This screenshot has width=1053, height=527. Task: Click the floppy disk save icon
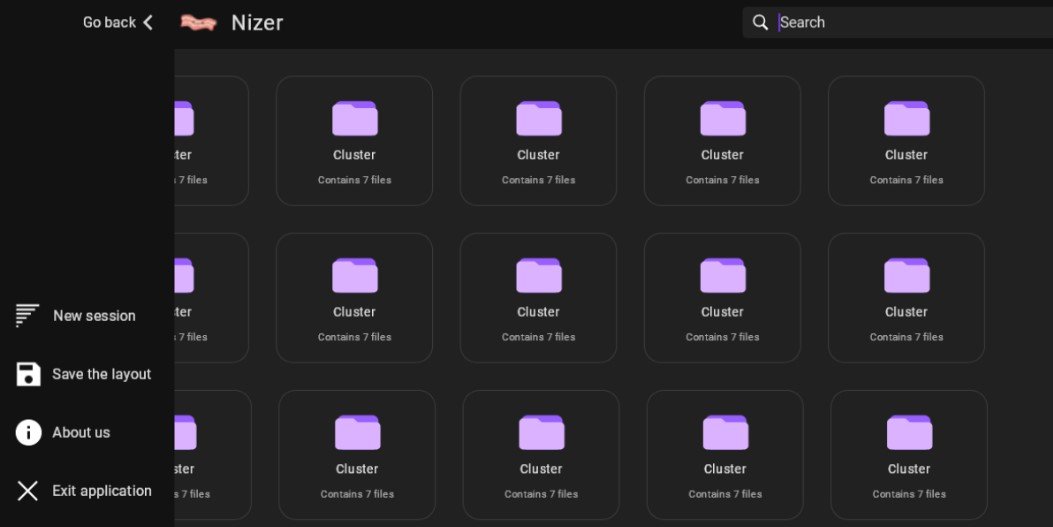28,374
